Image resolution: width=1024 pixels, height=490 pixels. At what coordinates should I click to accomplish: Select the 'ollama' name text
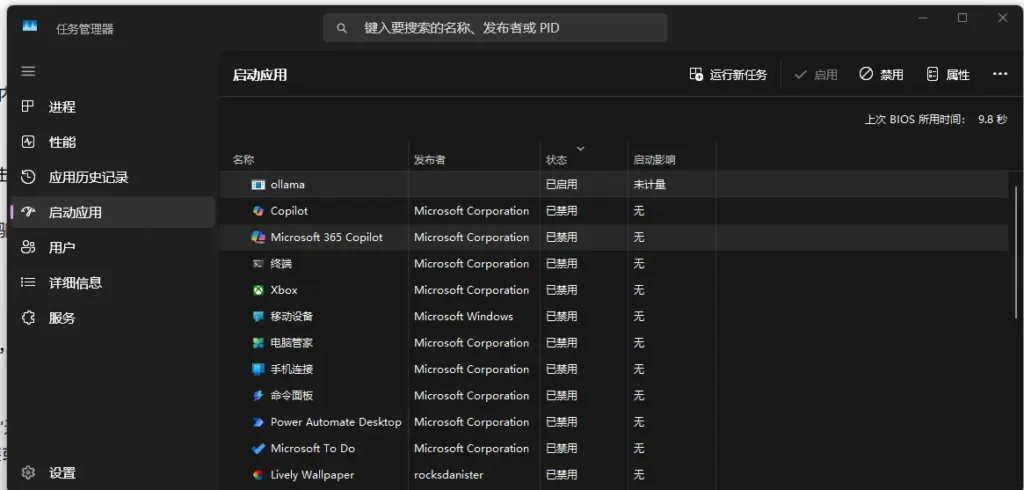287,185
